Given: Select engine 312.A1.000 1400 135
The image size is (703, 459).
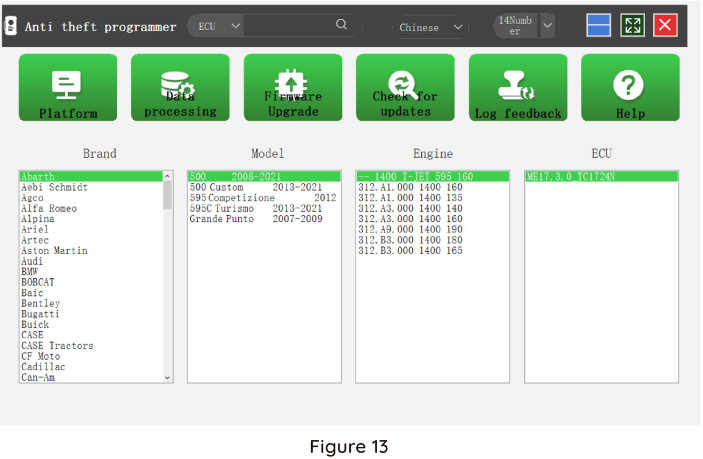Looking at the screenshot, I should tap(433, 198).
